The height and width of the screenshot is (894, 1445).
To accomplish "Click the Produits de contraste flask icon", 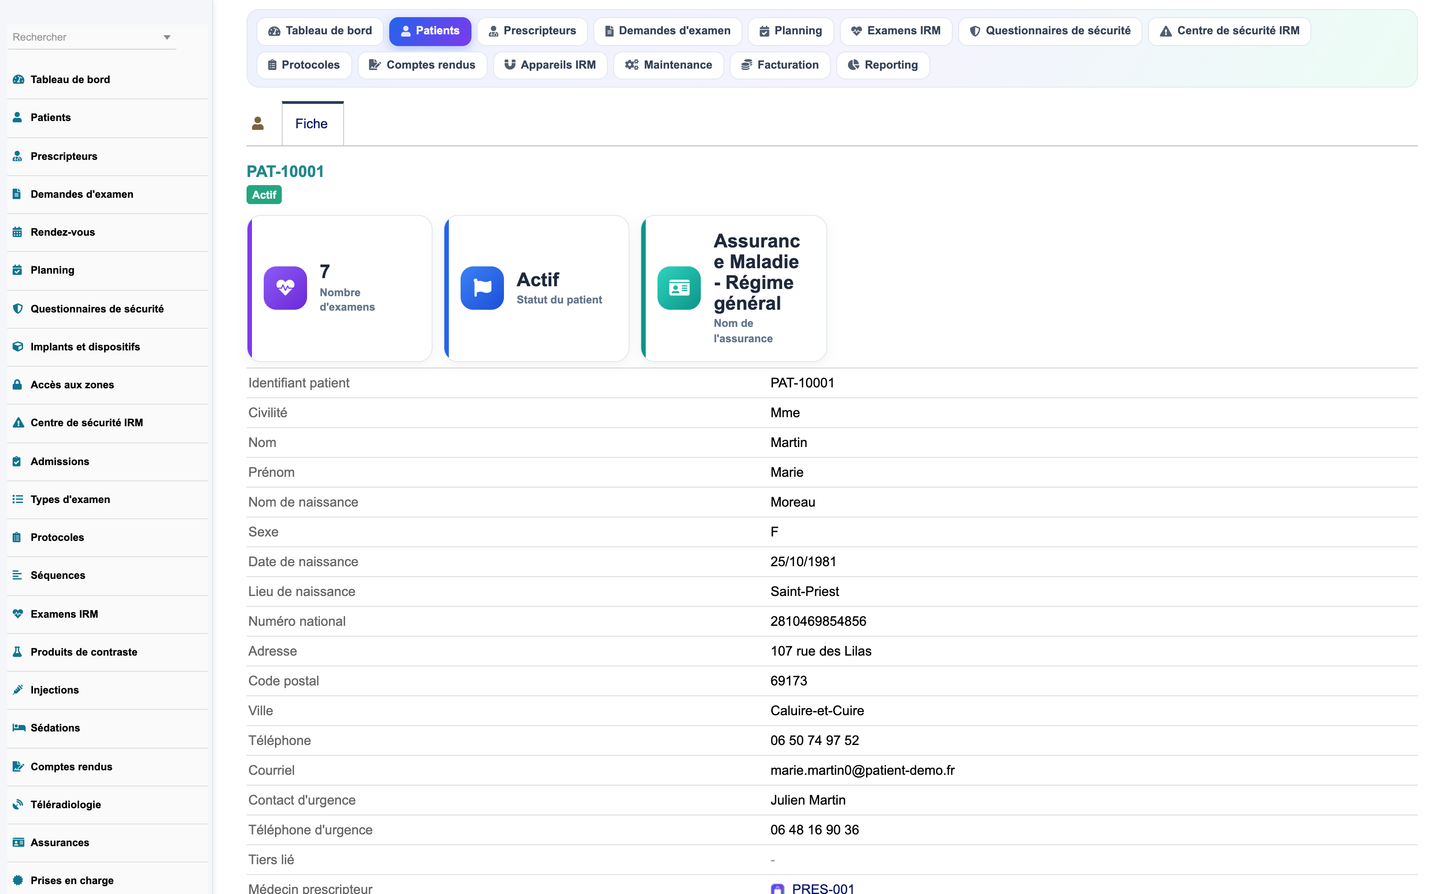I will click(18, 652).
